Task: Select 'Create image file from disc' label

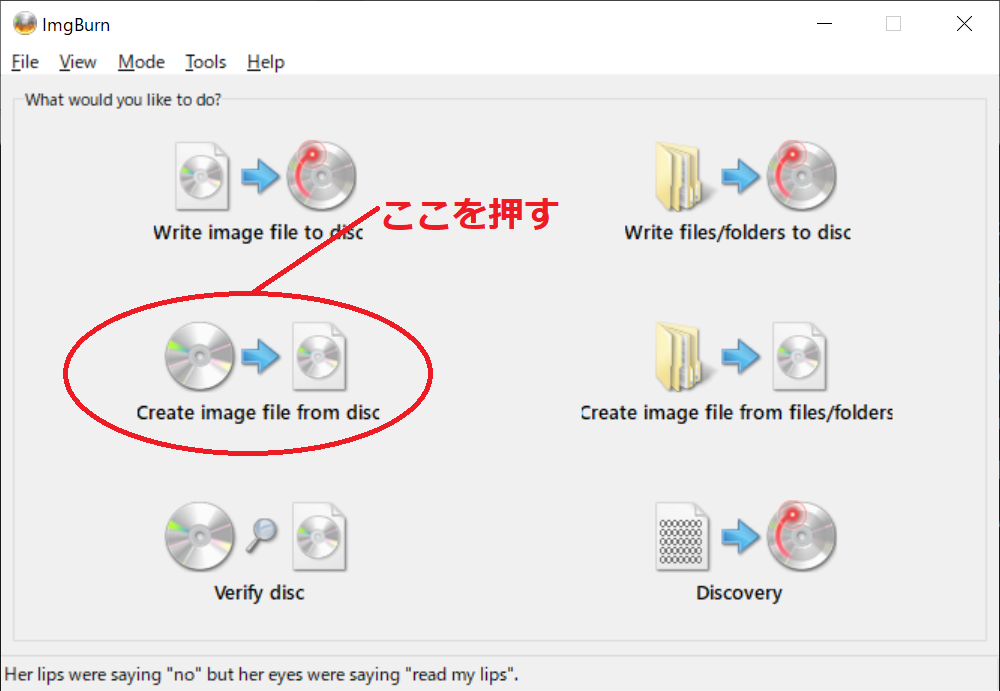Action: [258, 413]
